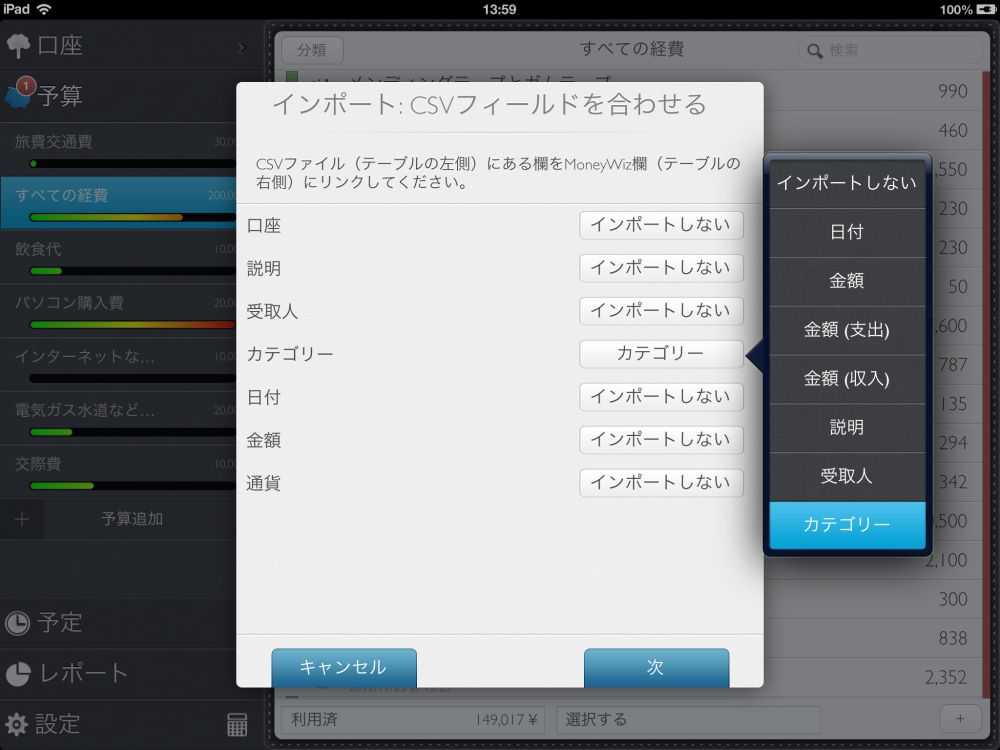This screenshot has width=1000, height=750.
Task: Open the 設定 gear icon
Action: tap(16, 724)
